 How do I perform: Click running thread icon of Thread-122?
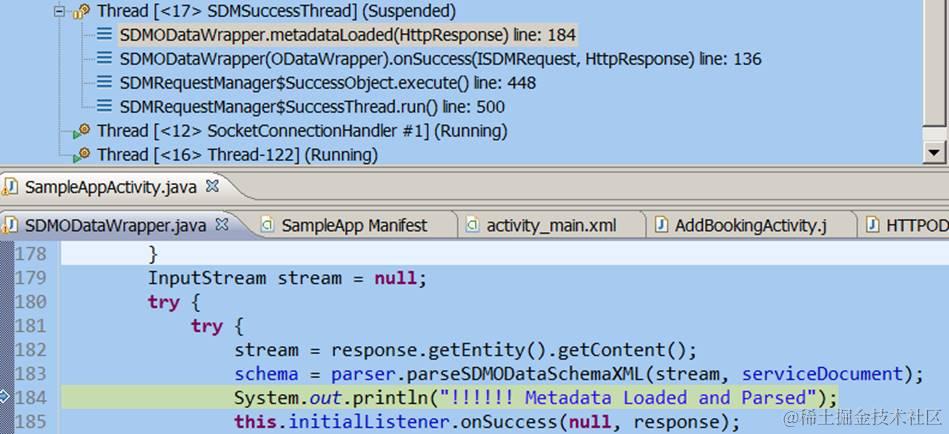click(x=82, y=155)
